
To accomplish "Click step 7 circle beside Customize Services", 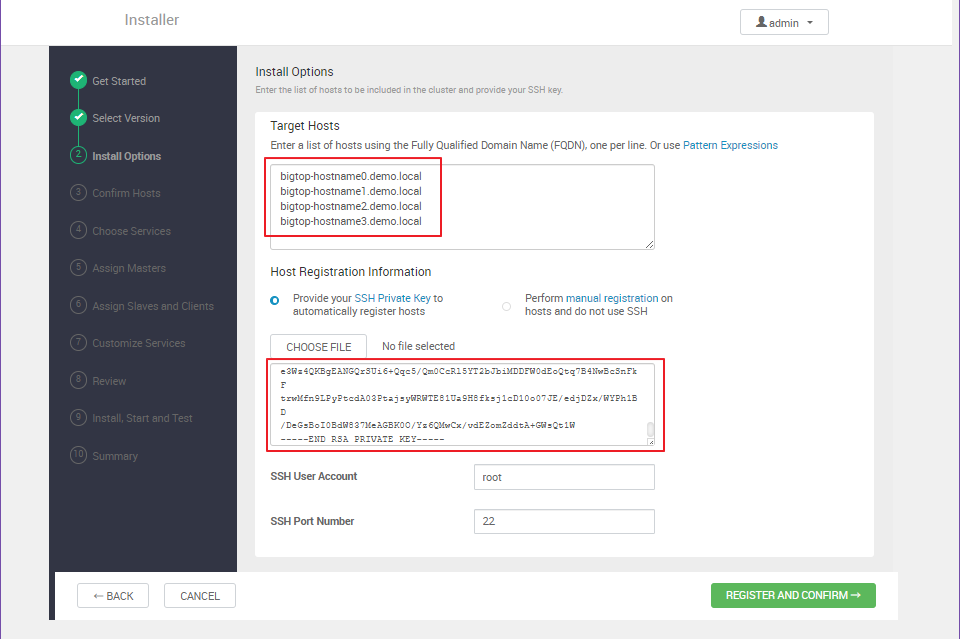I will coord(78,342).
